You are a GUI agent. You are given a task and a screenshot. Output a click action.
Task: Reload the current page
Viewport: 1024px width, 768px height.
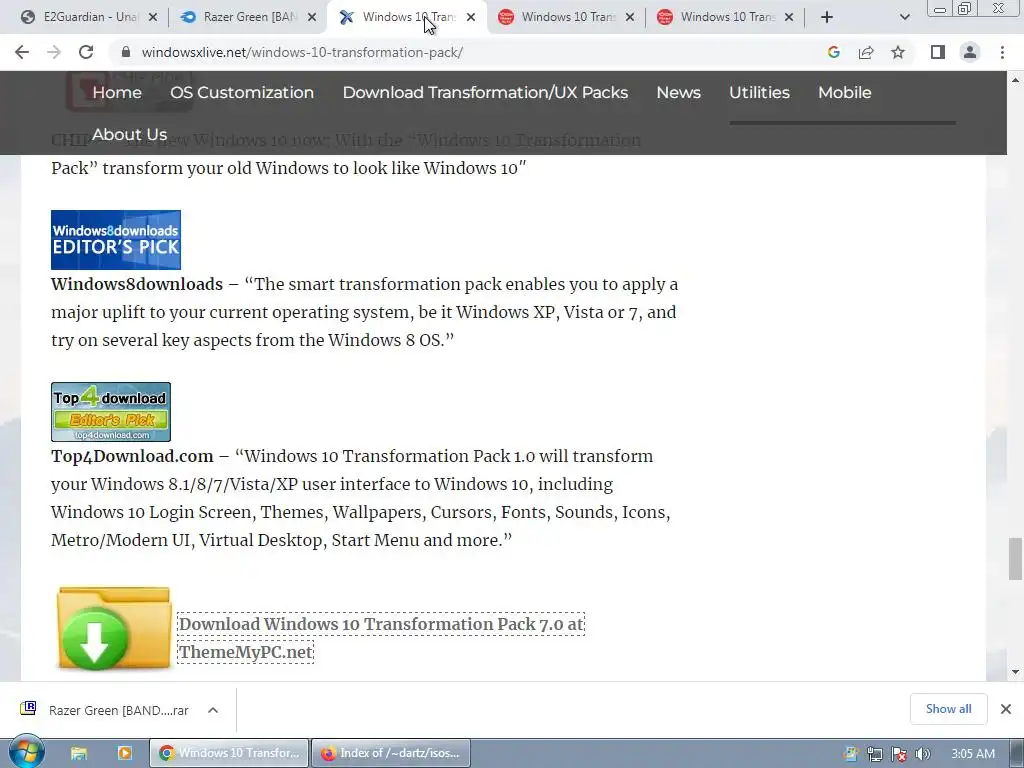(x=86, y=52)
